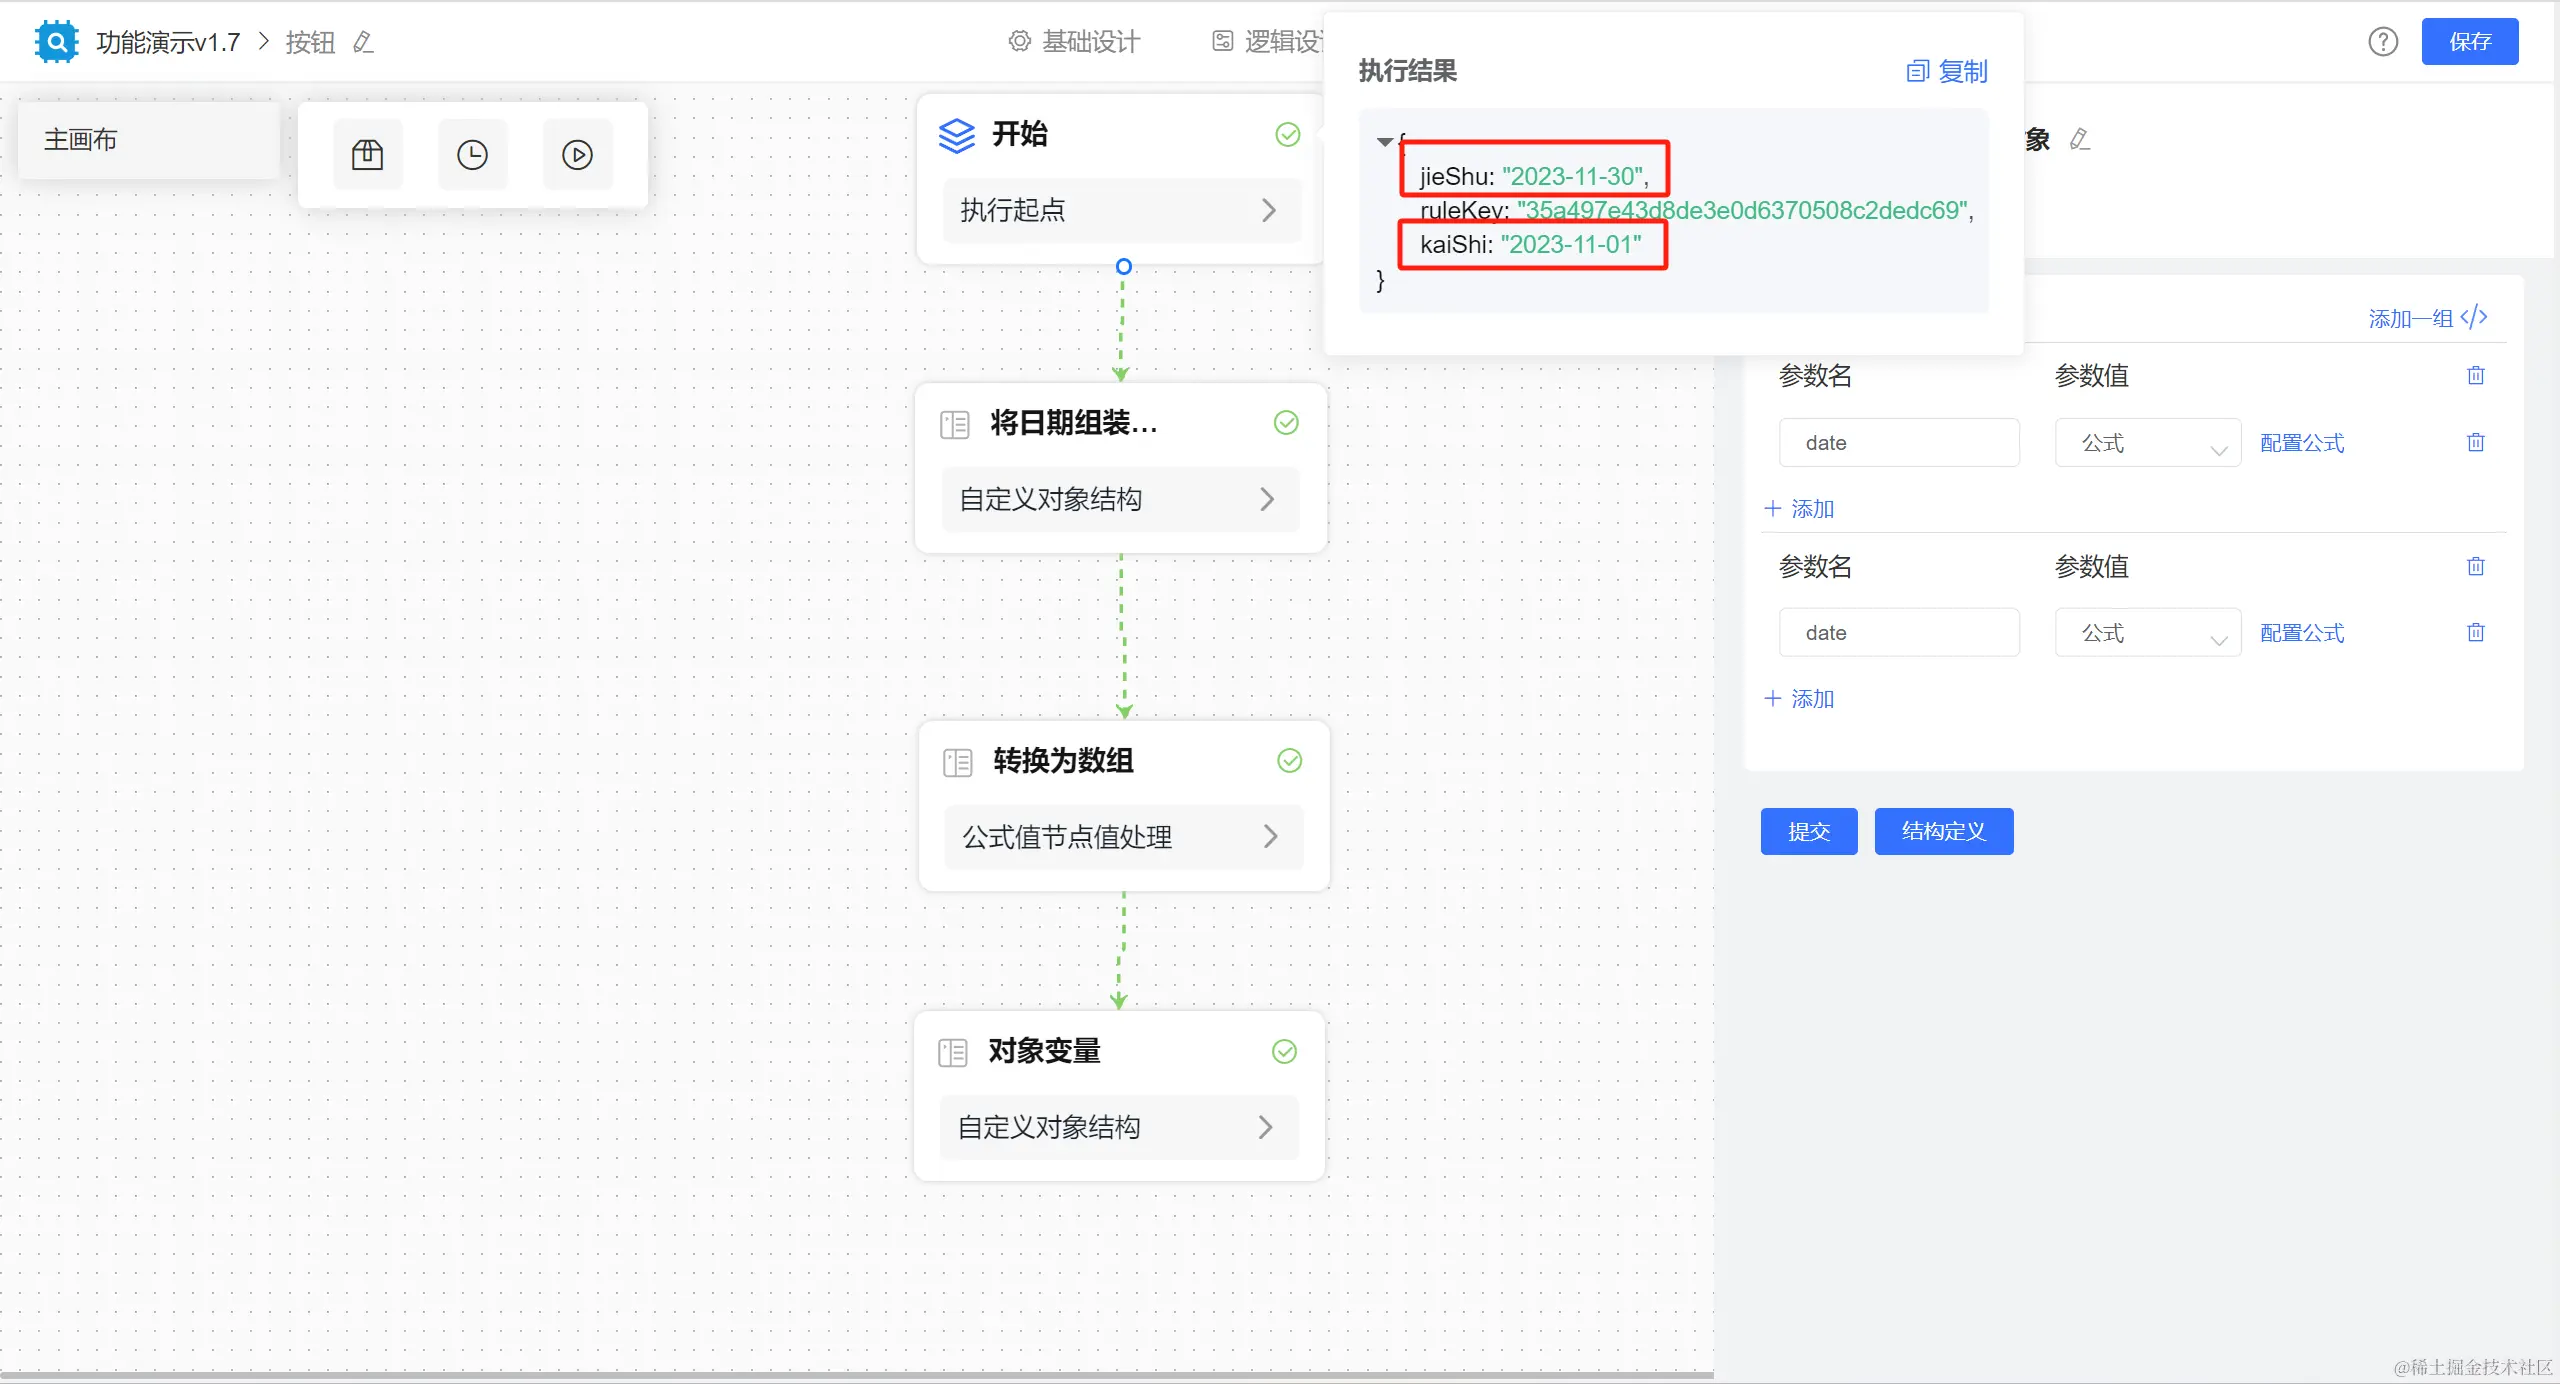Expand 执行起点 row chevron
This screenshot has height=1384, width=2560.
tap(1268, 210)
